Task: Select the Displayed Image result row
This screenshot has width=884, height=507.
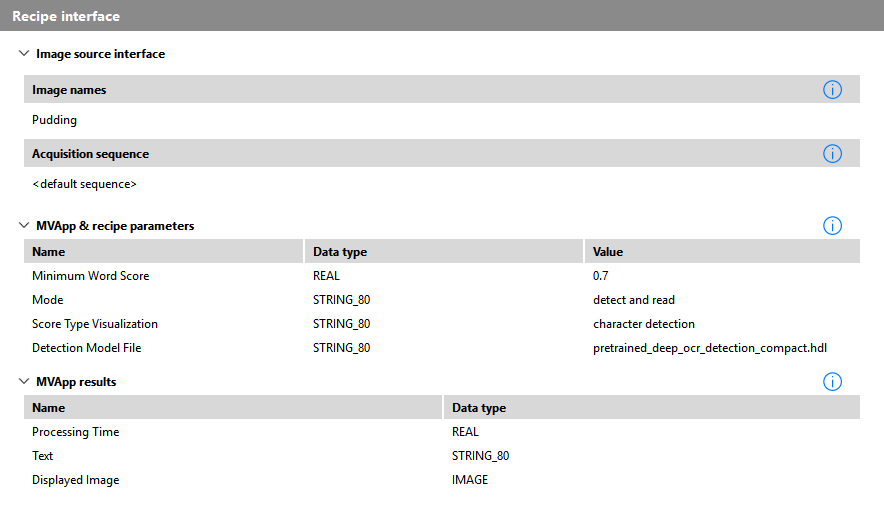Action: (76, 480)
